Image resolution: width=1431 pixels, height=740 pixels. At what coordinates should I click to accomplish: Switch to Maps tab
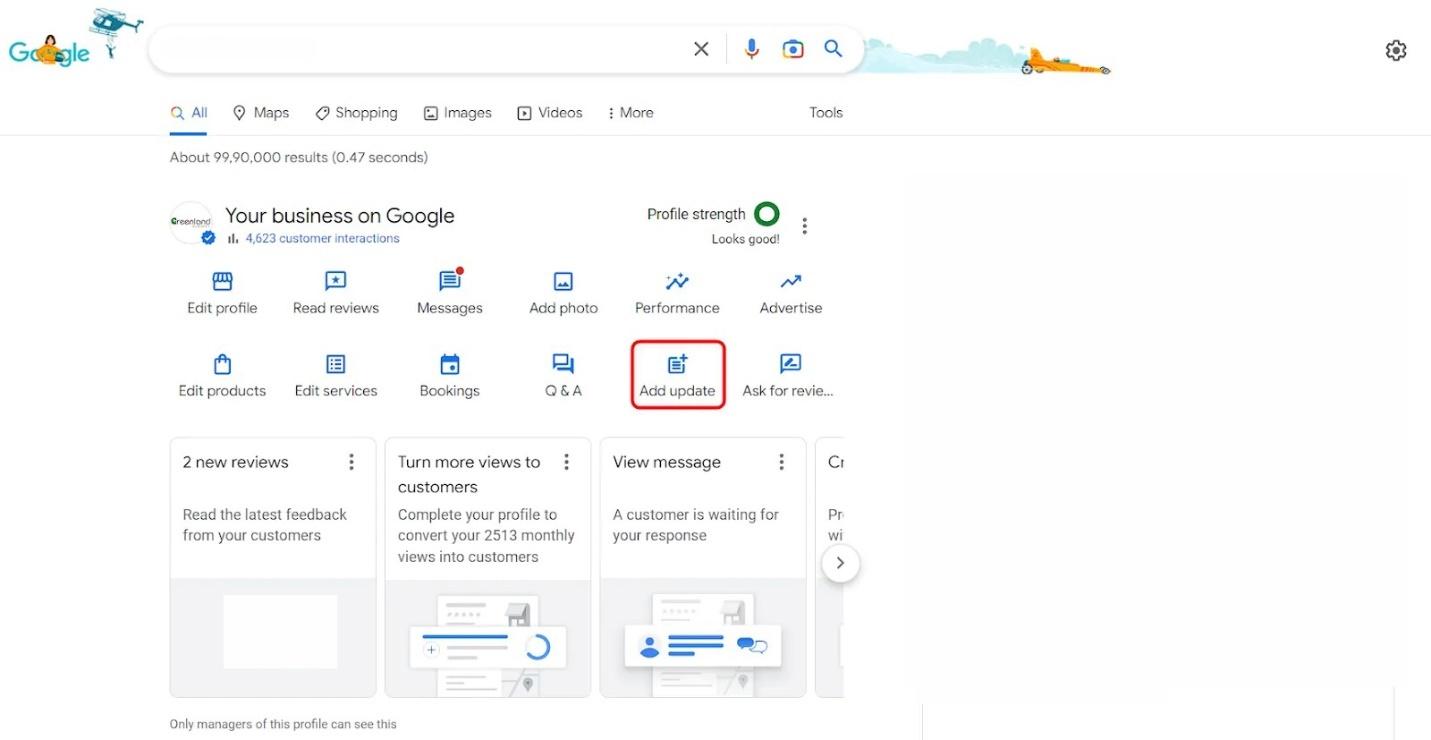[261, 113]
